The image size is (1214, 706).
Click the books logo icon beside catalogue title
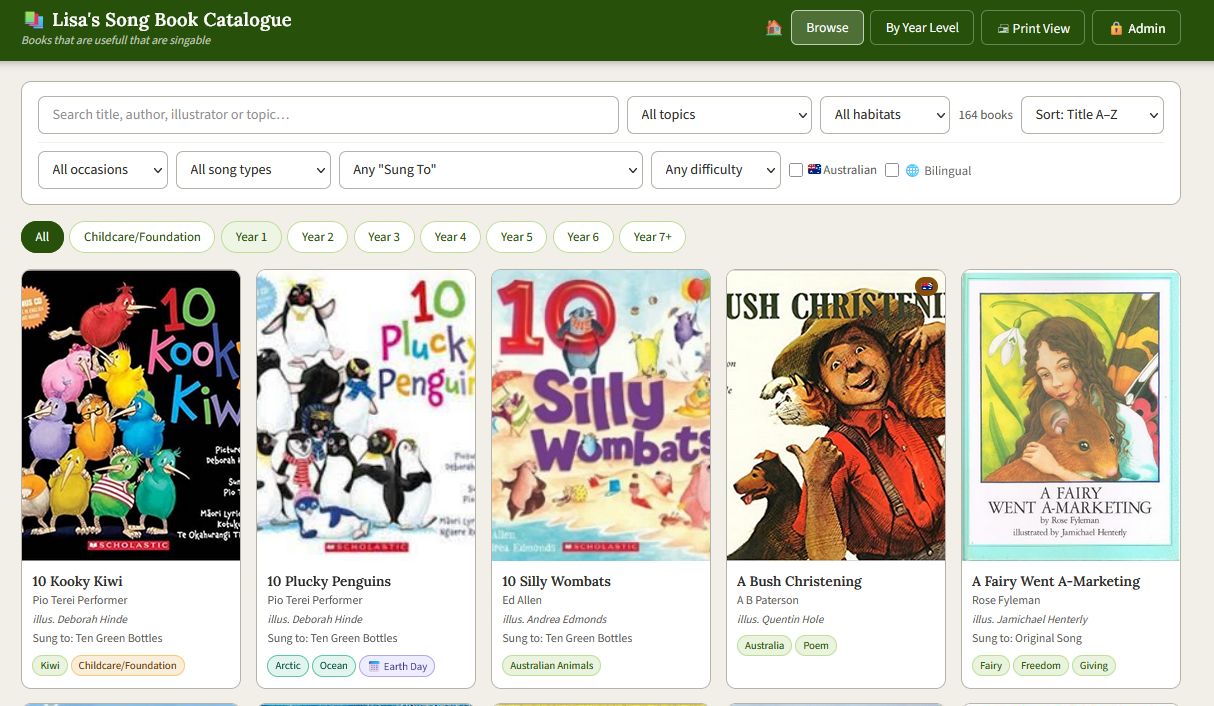pos(34,19)
